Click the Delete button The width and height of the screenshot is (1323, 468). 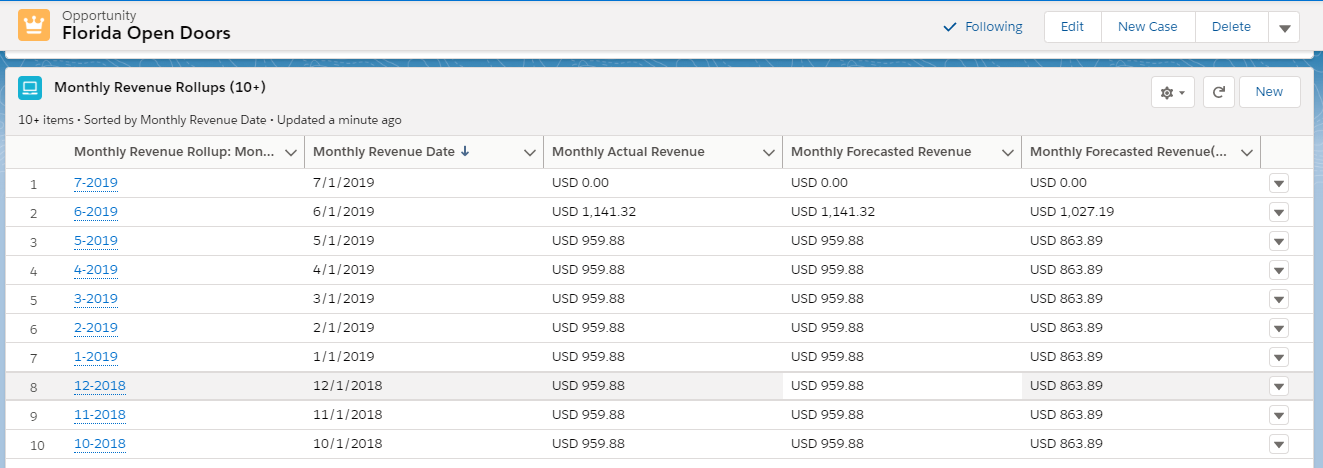[1231, 27]
